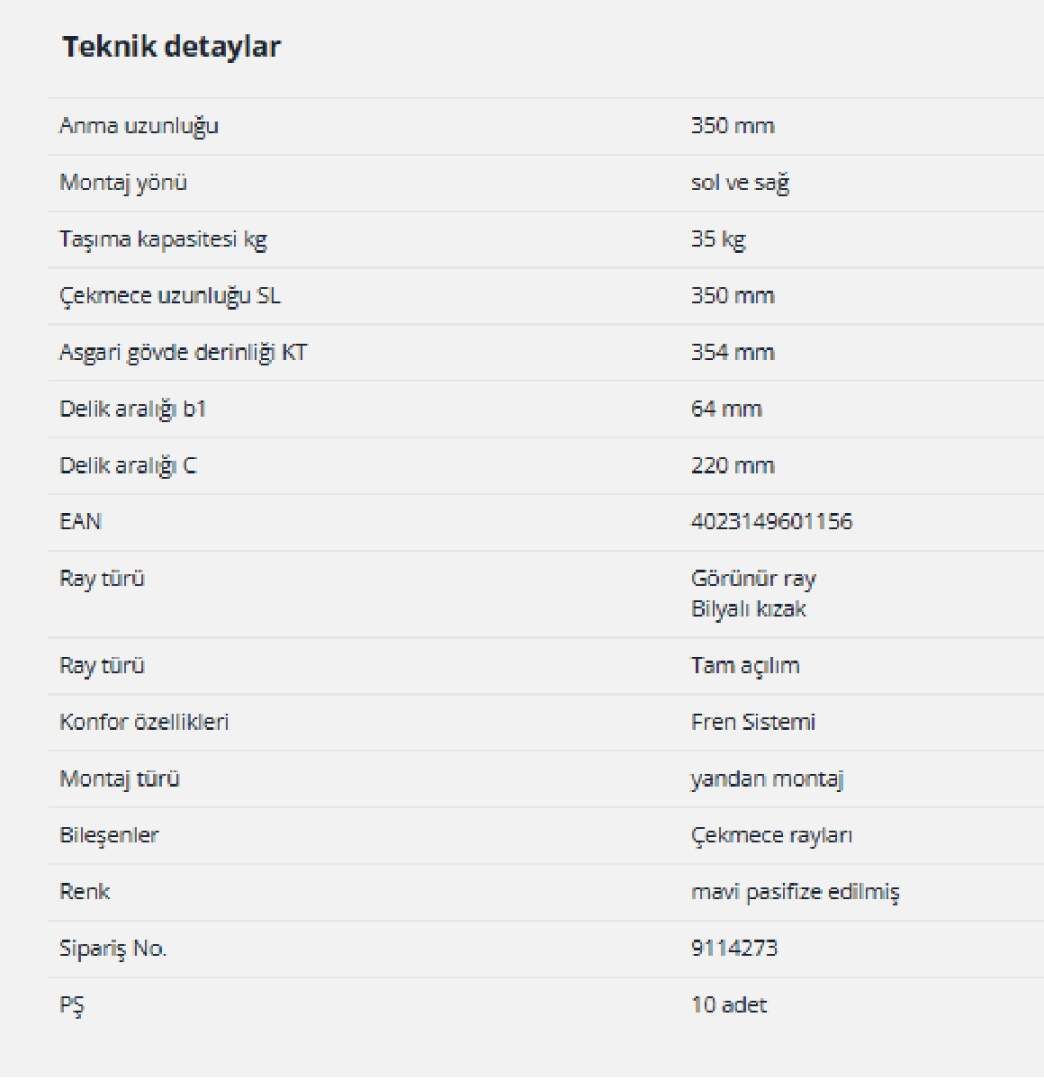Click the "Çekmece rayları" value
This screenshot has height=1080, width=1044.
(x=771, y=836)
